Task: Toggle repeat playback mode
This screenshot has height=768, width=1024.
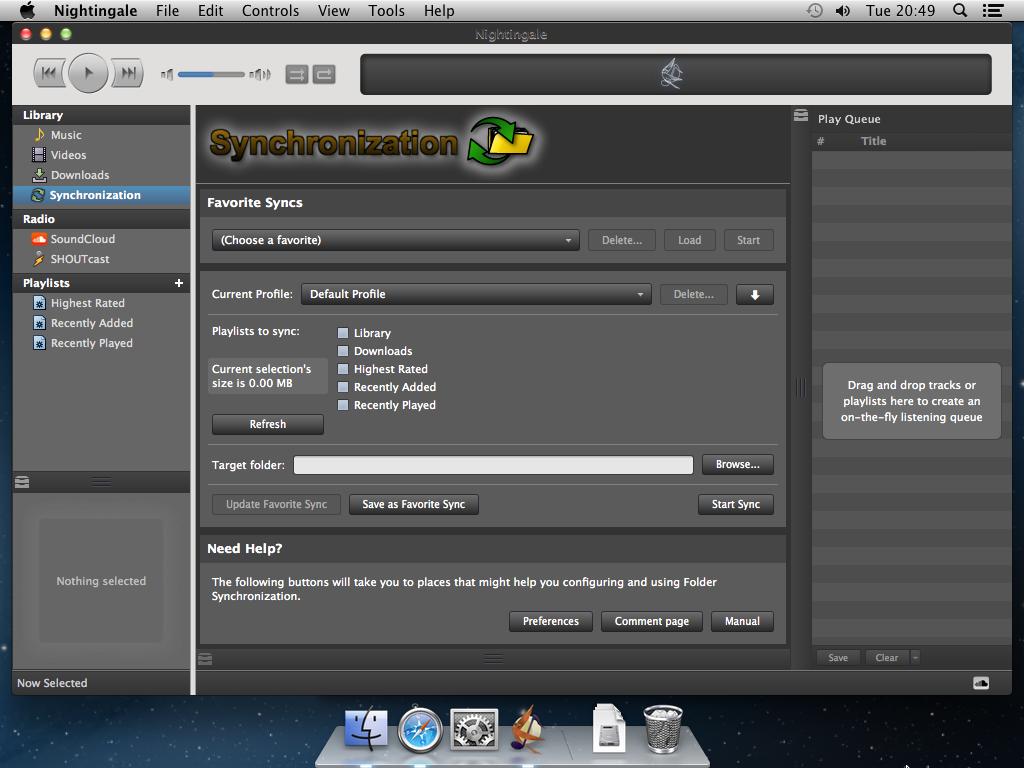Action: [324, 74]
